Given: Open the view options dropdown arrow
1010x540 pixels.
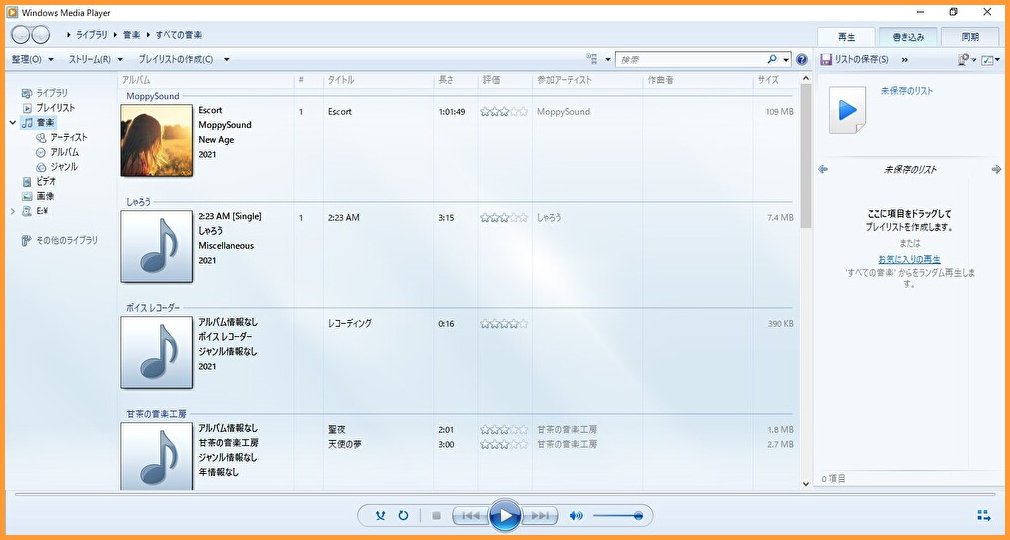Looking at the screenshot, I should click(607, 59).
